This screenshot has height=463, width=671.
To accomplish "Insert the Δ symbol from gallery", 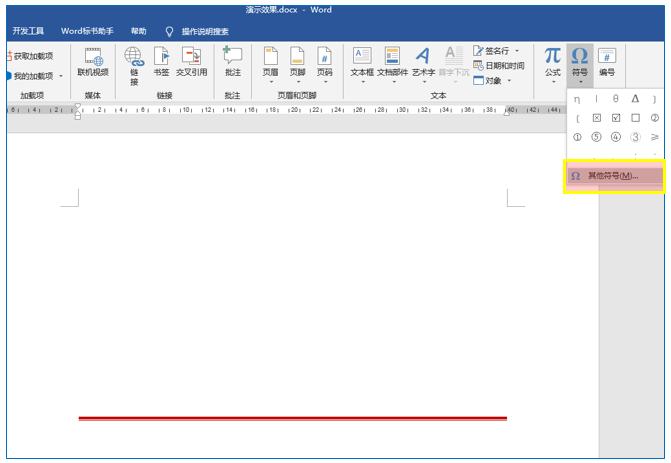I will pos(635,99).
